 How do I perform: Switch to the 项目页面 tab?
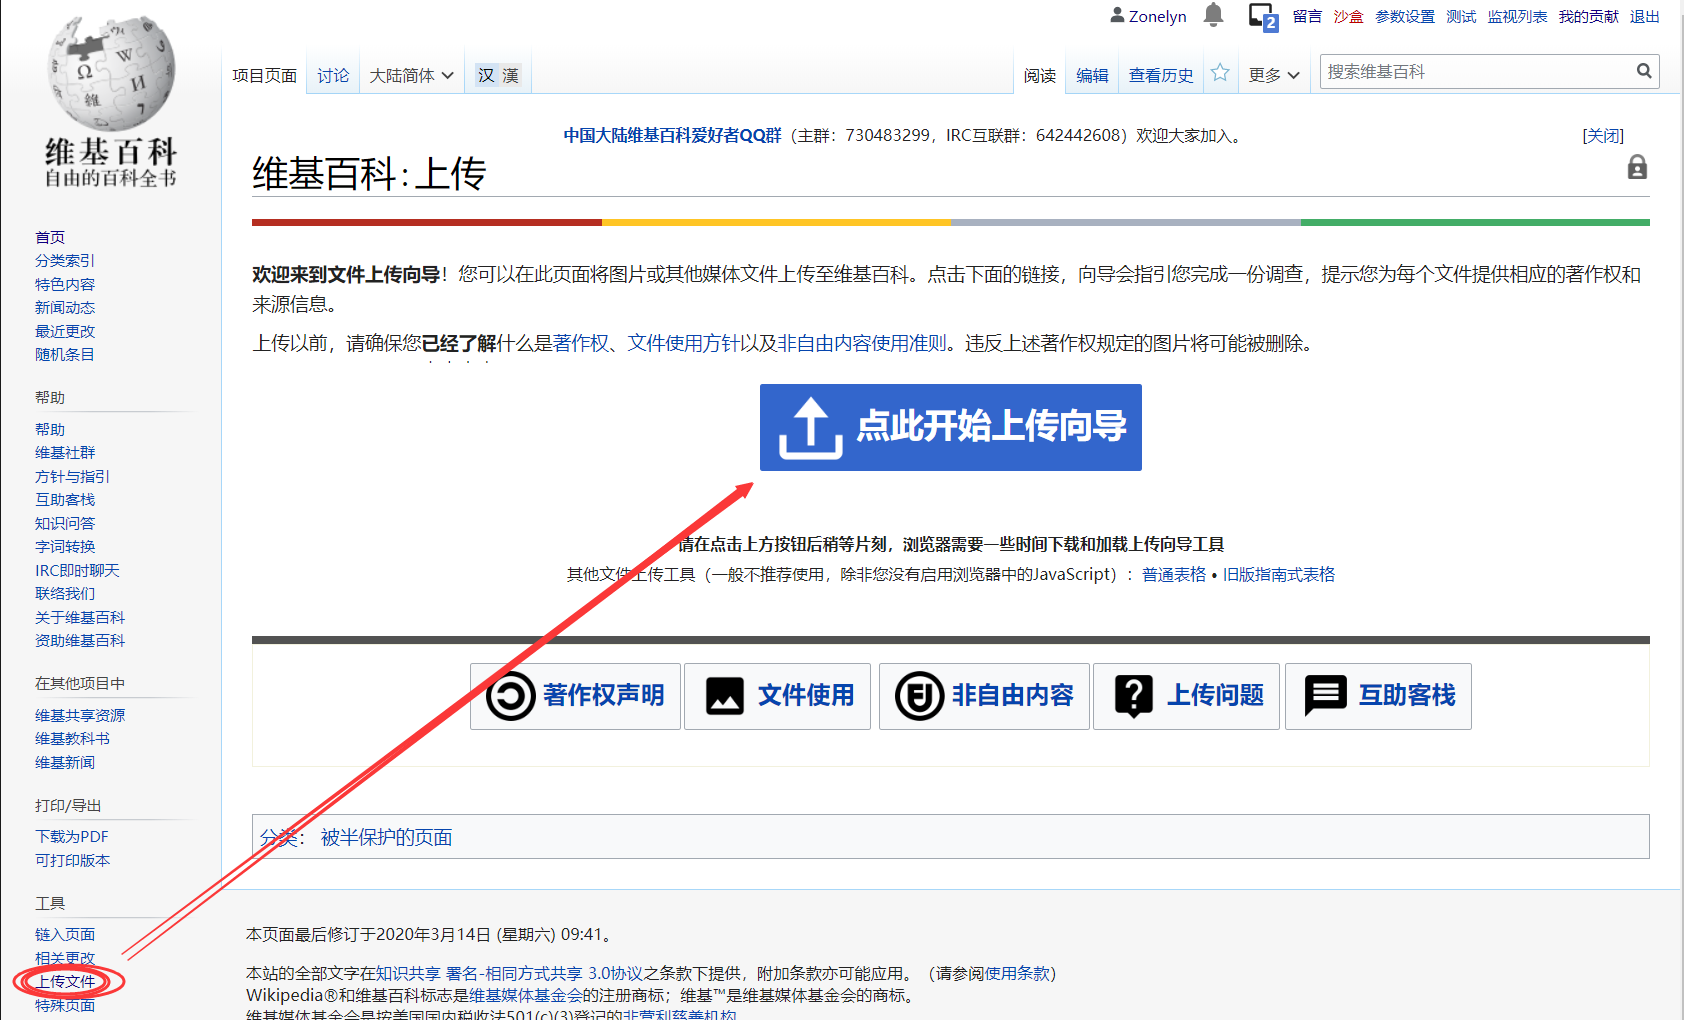pos(264,75)
